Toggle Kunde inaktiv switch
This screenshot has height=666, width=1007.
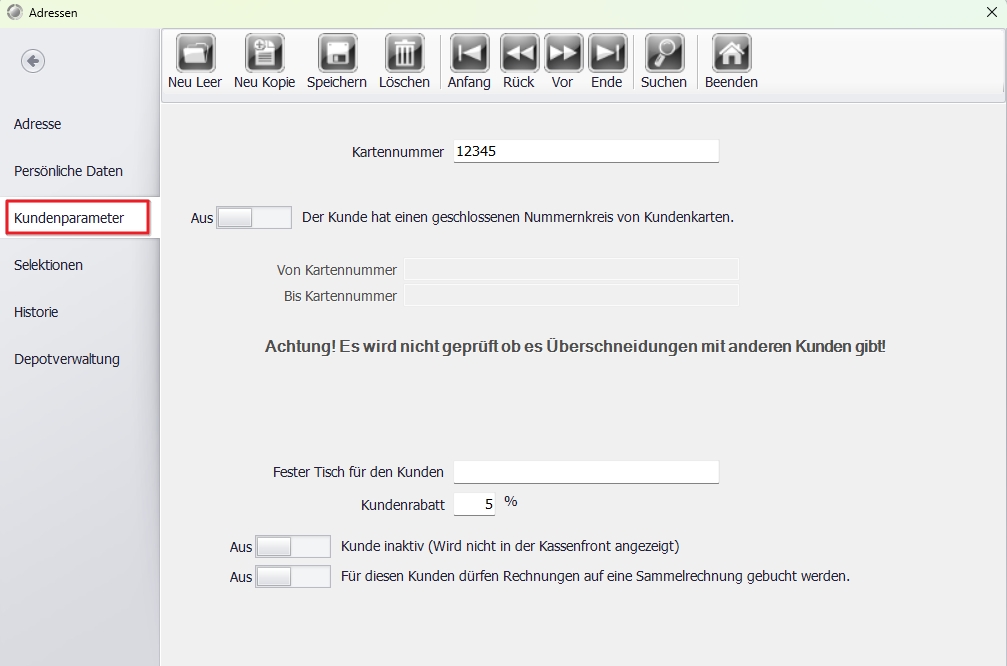[293, 547]
